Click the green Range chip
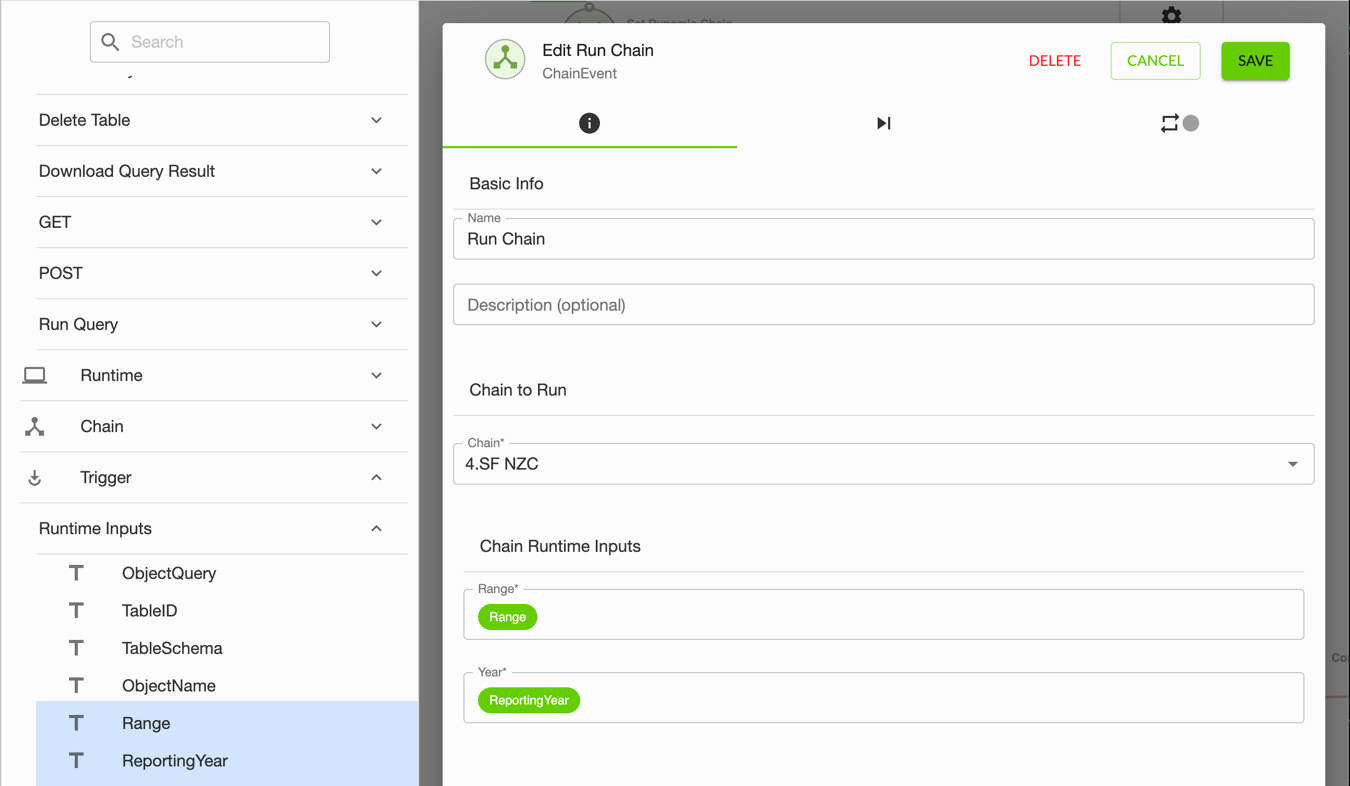Image resolution: width=1350 pixels, height=786 pixels. [507, 617]
